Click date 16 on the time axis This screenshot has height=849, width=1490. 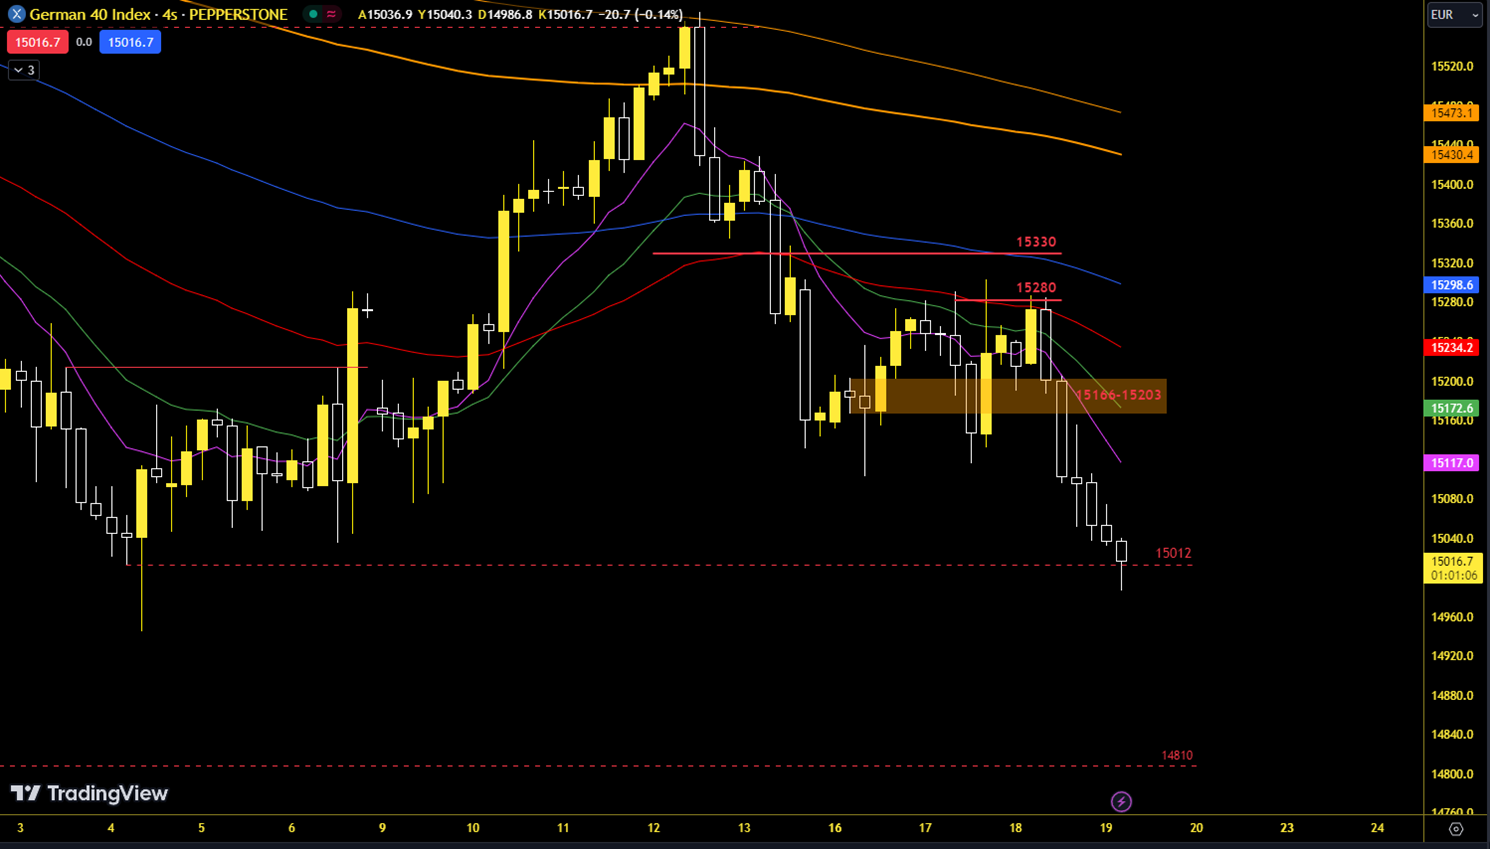tap(835, 828)
